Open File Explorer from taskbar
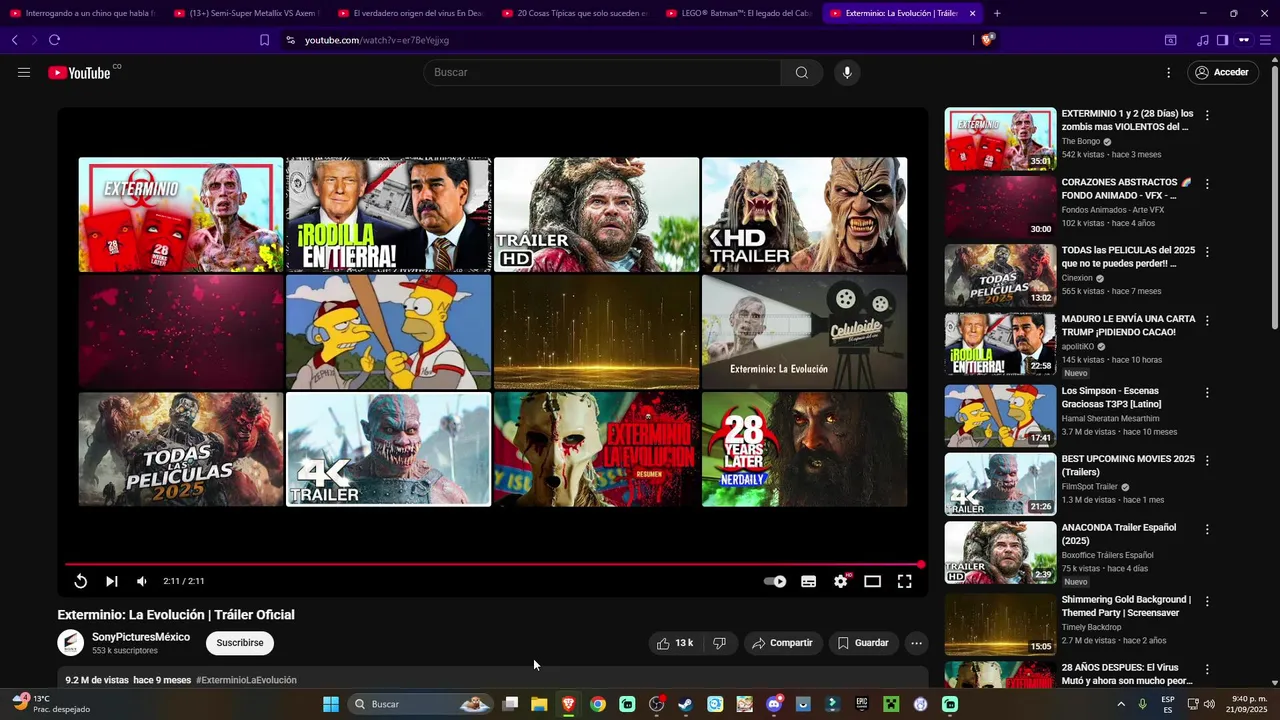 [x=539, y=704]
